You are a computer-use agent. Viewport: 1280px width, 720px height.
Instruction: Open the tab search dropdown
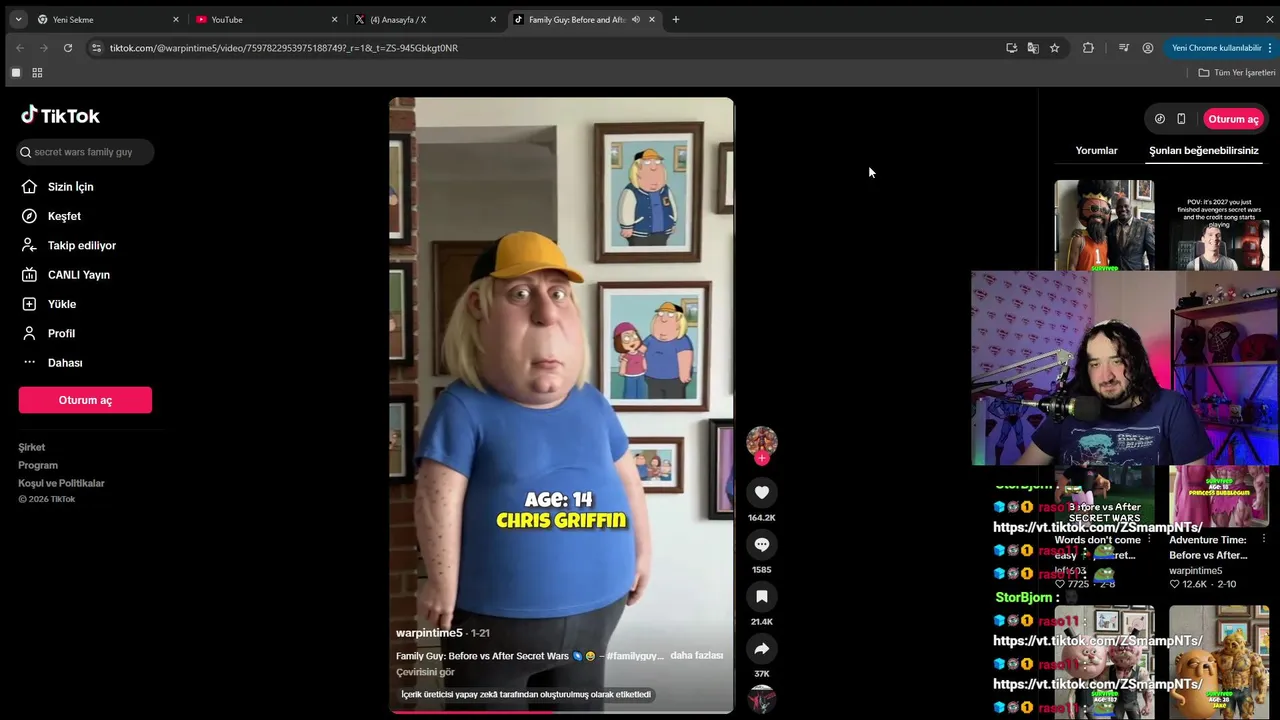click(18, 19)
